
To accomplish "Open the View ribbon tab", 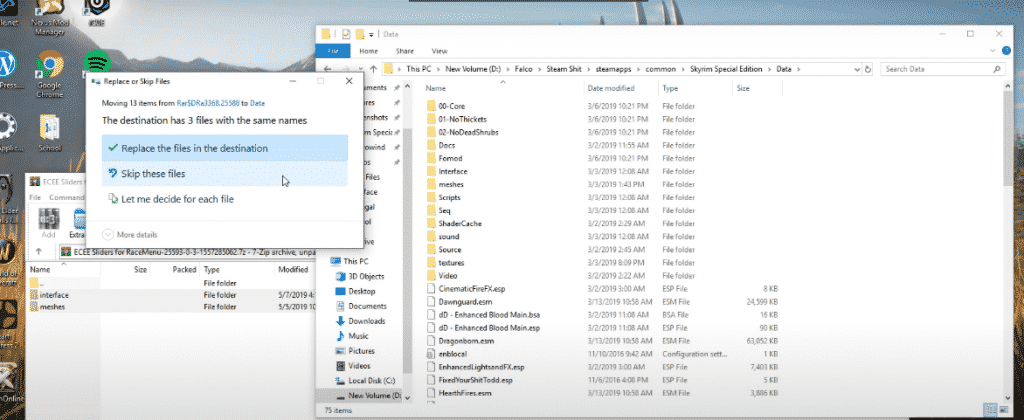I will point(440,51).
